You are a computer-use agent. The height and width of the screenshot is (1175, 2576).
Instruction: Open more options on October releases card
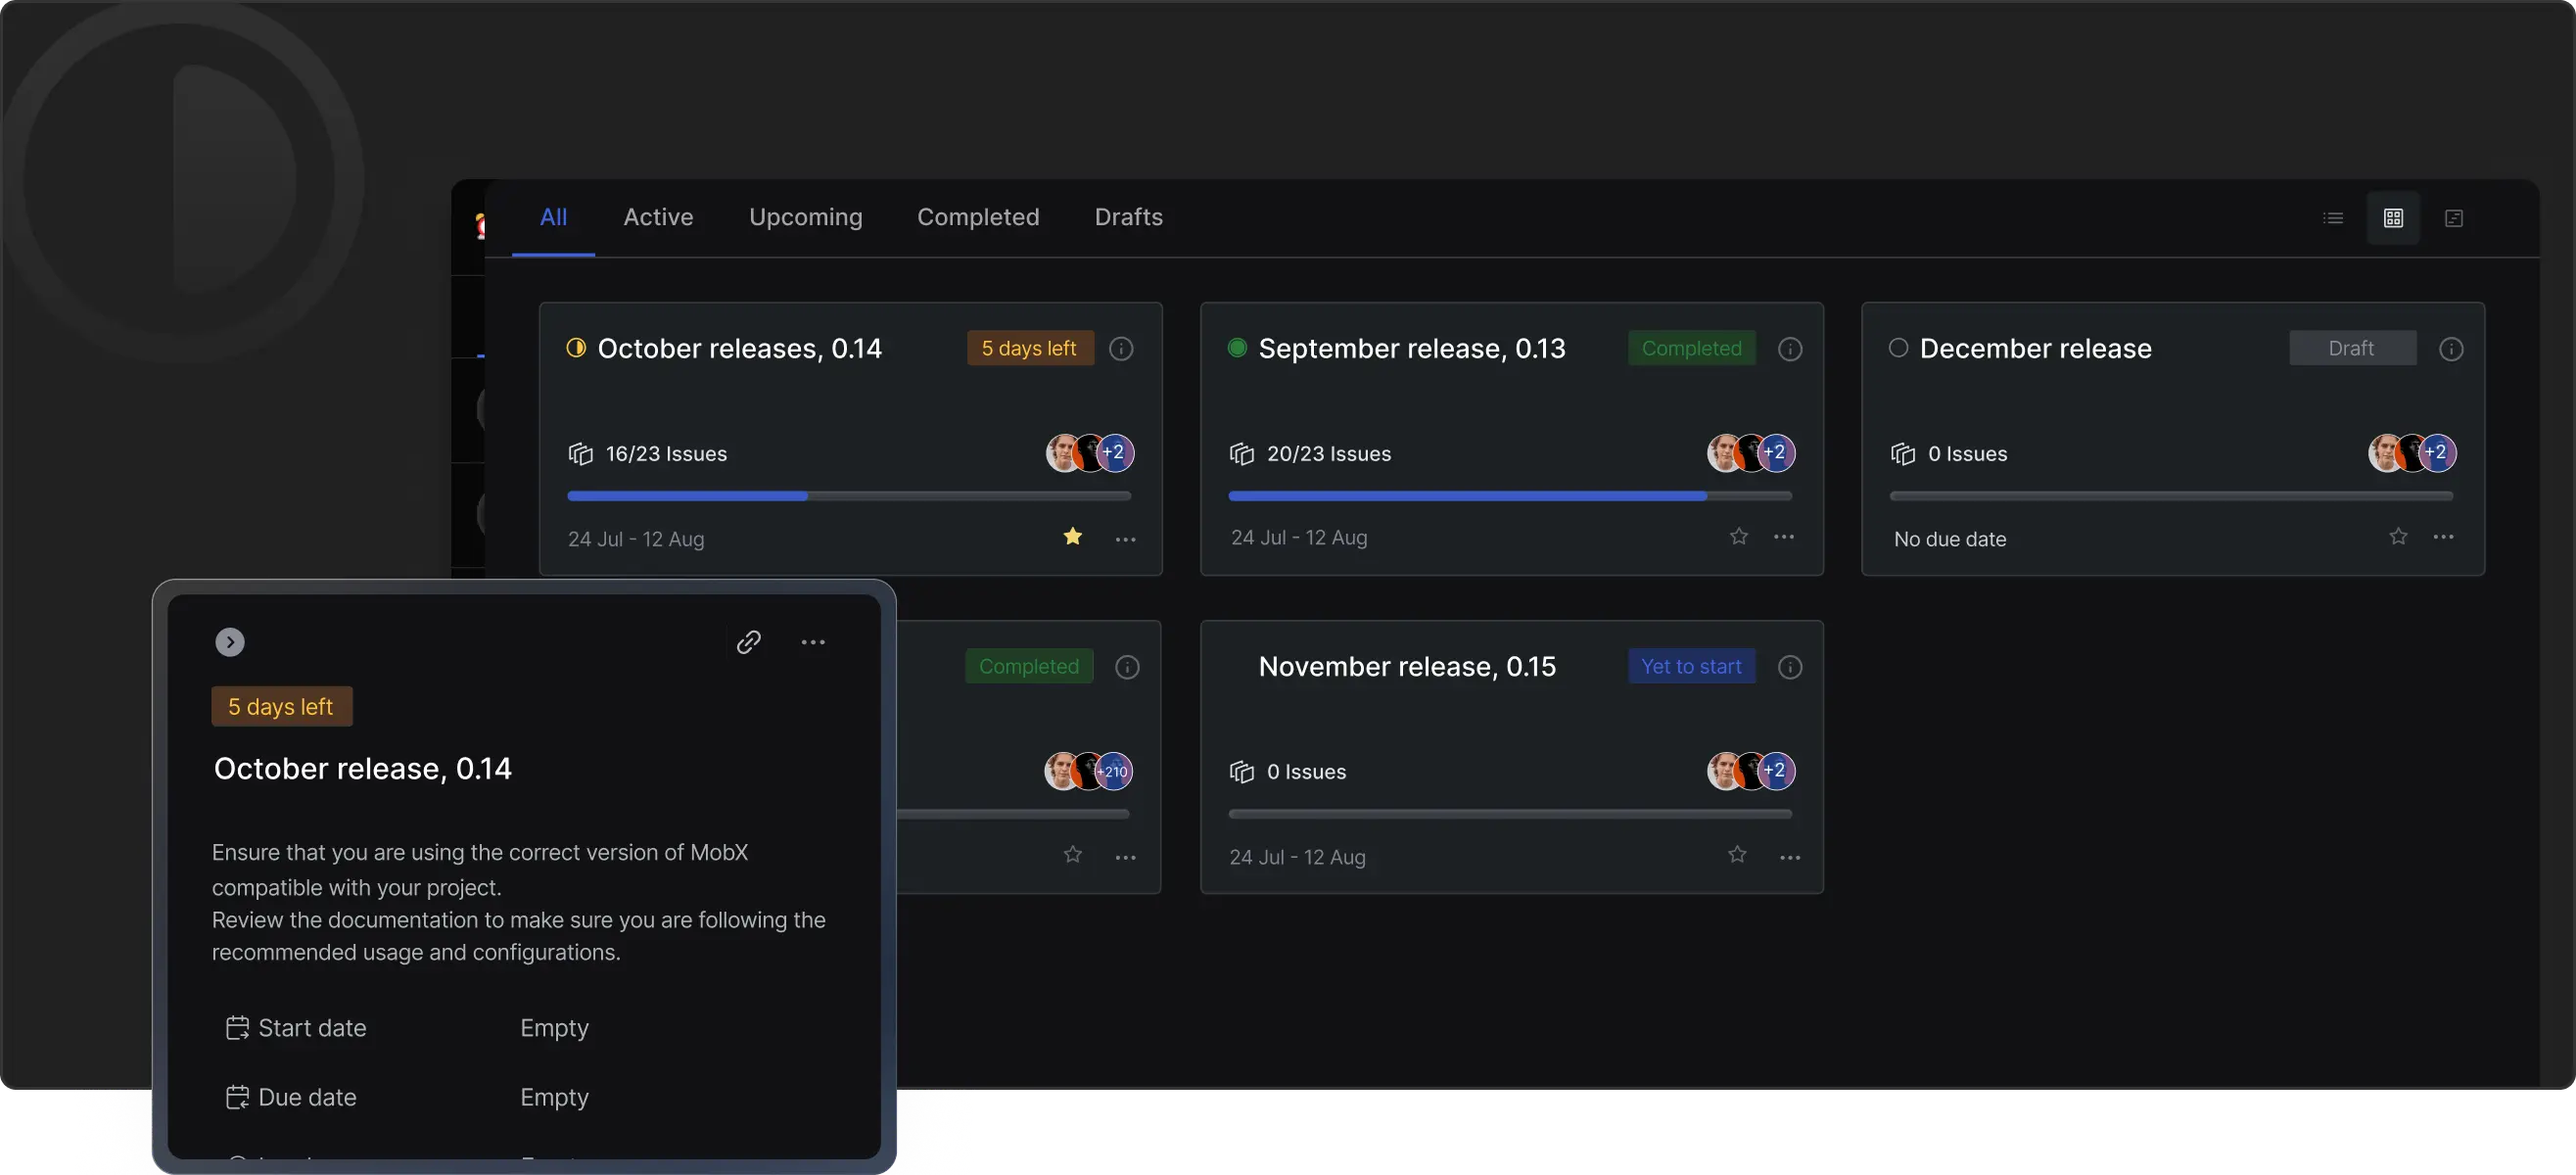[1125, 539]
